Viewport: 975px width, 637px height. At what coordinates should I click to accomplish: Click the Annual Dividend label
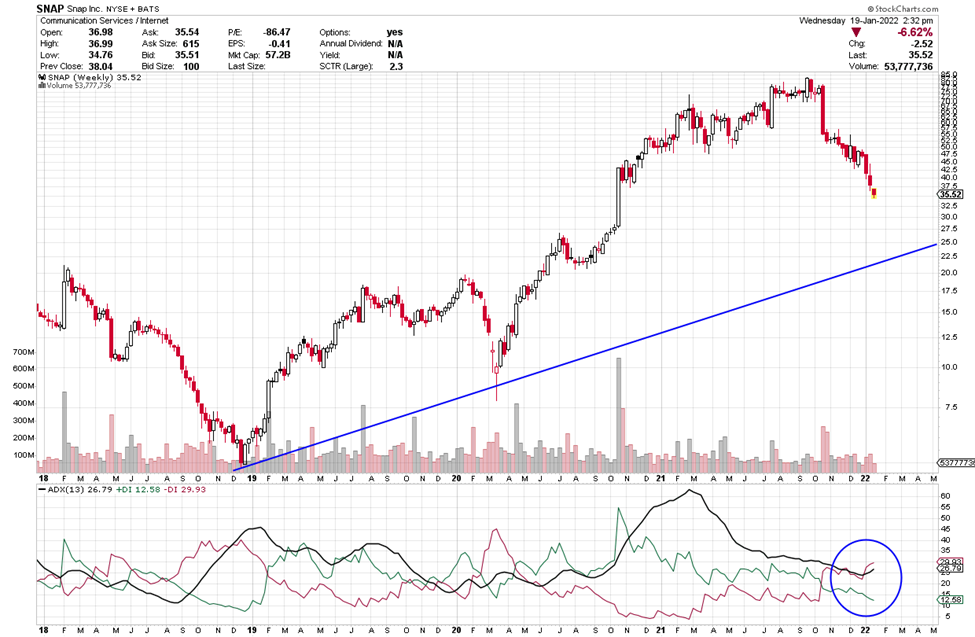tap(351, 44)
